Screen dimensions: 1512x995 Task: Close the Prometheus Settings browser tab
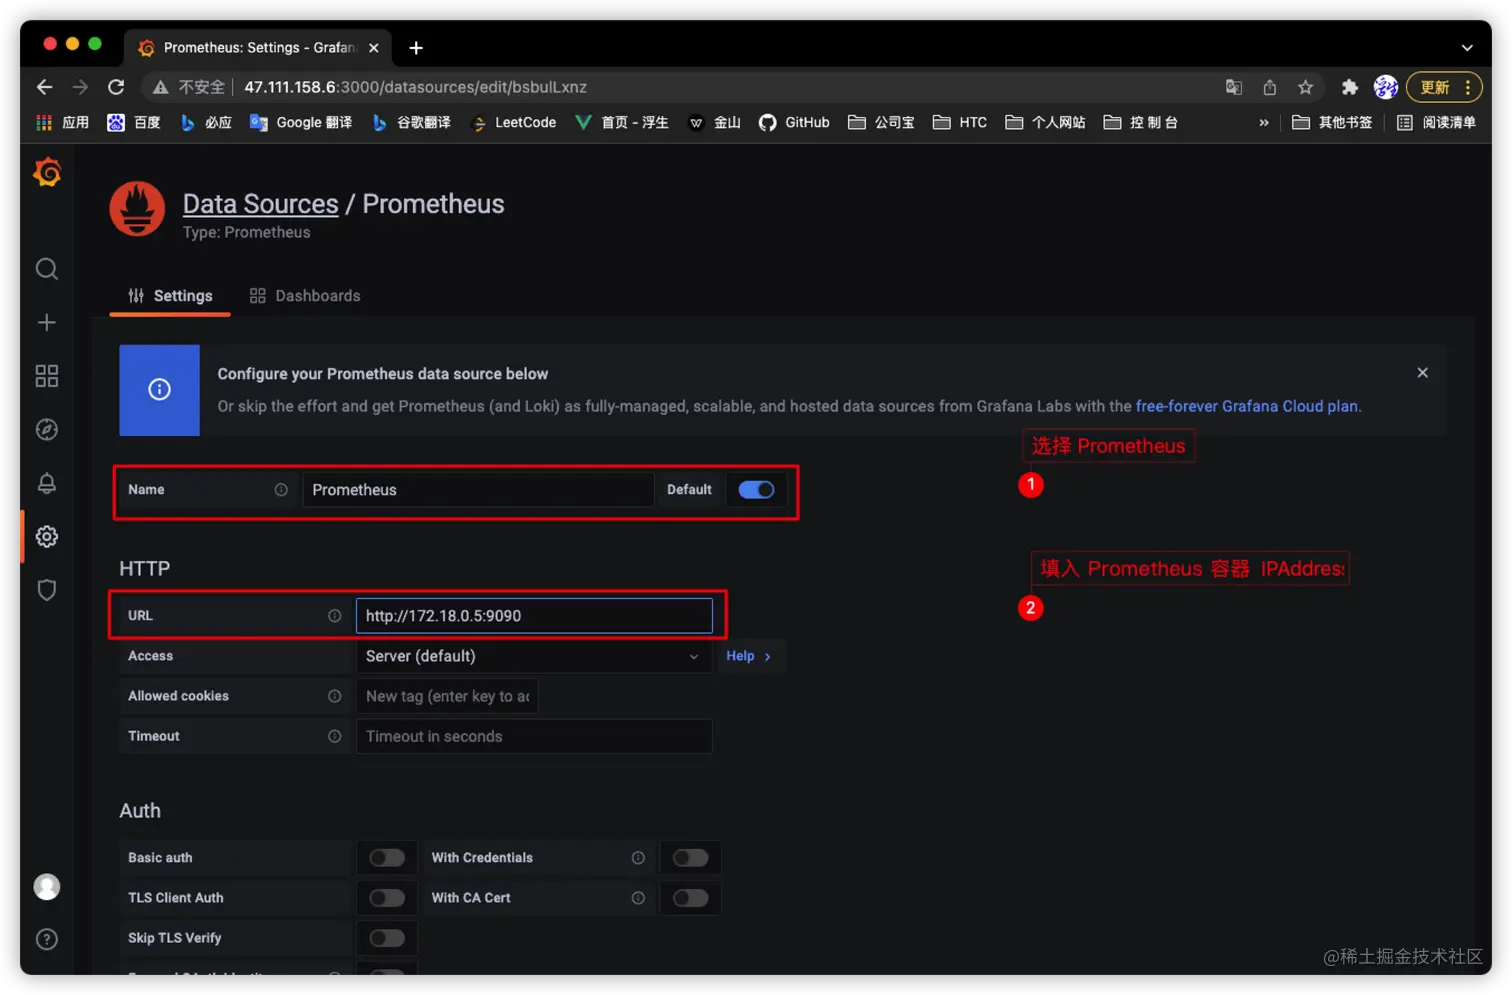tap(374, 48)
